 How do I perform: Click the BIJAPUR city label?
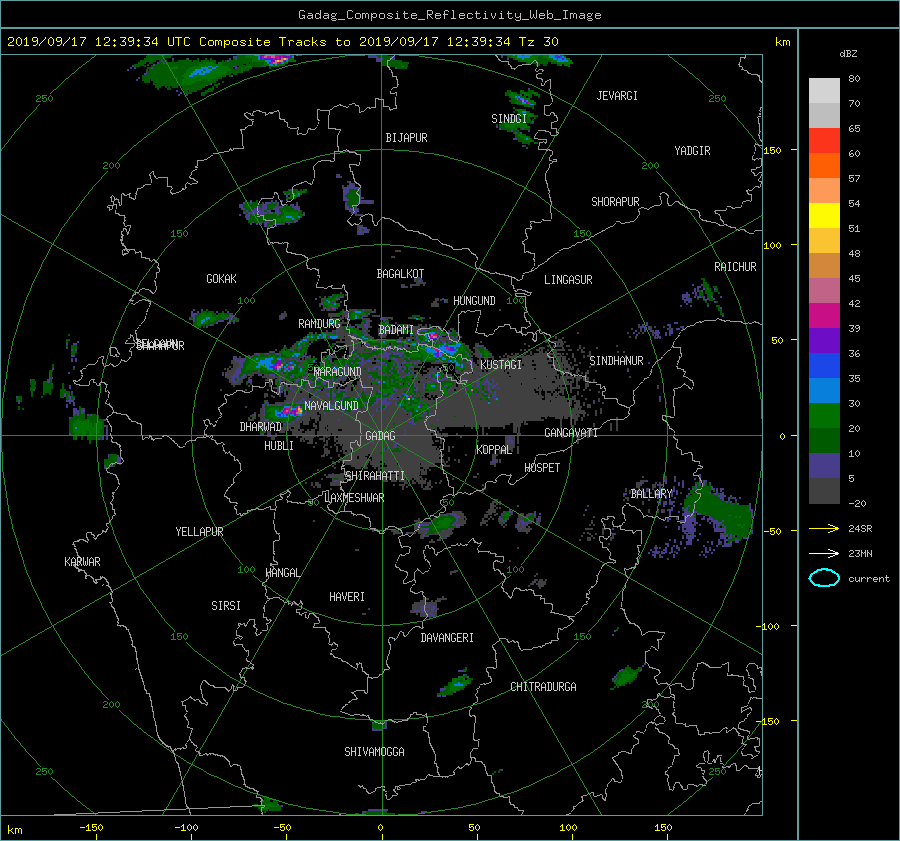pyautogui.click(x=406, y=138)
